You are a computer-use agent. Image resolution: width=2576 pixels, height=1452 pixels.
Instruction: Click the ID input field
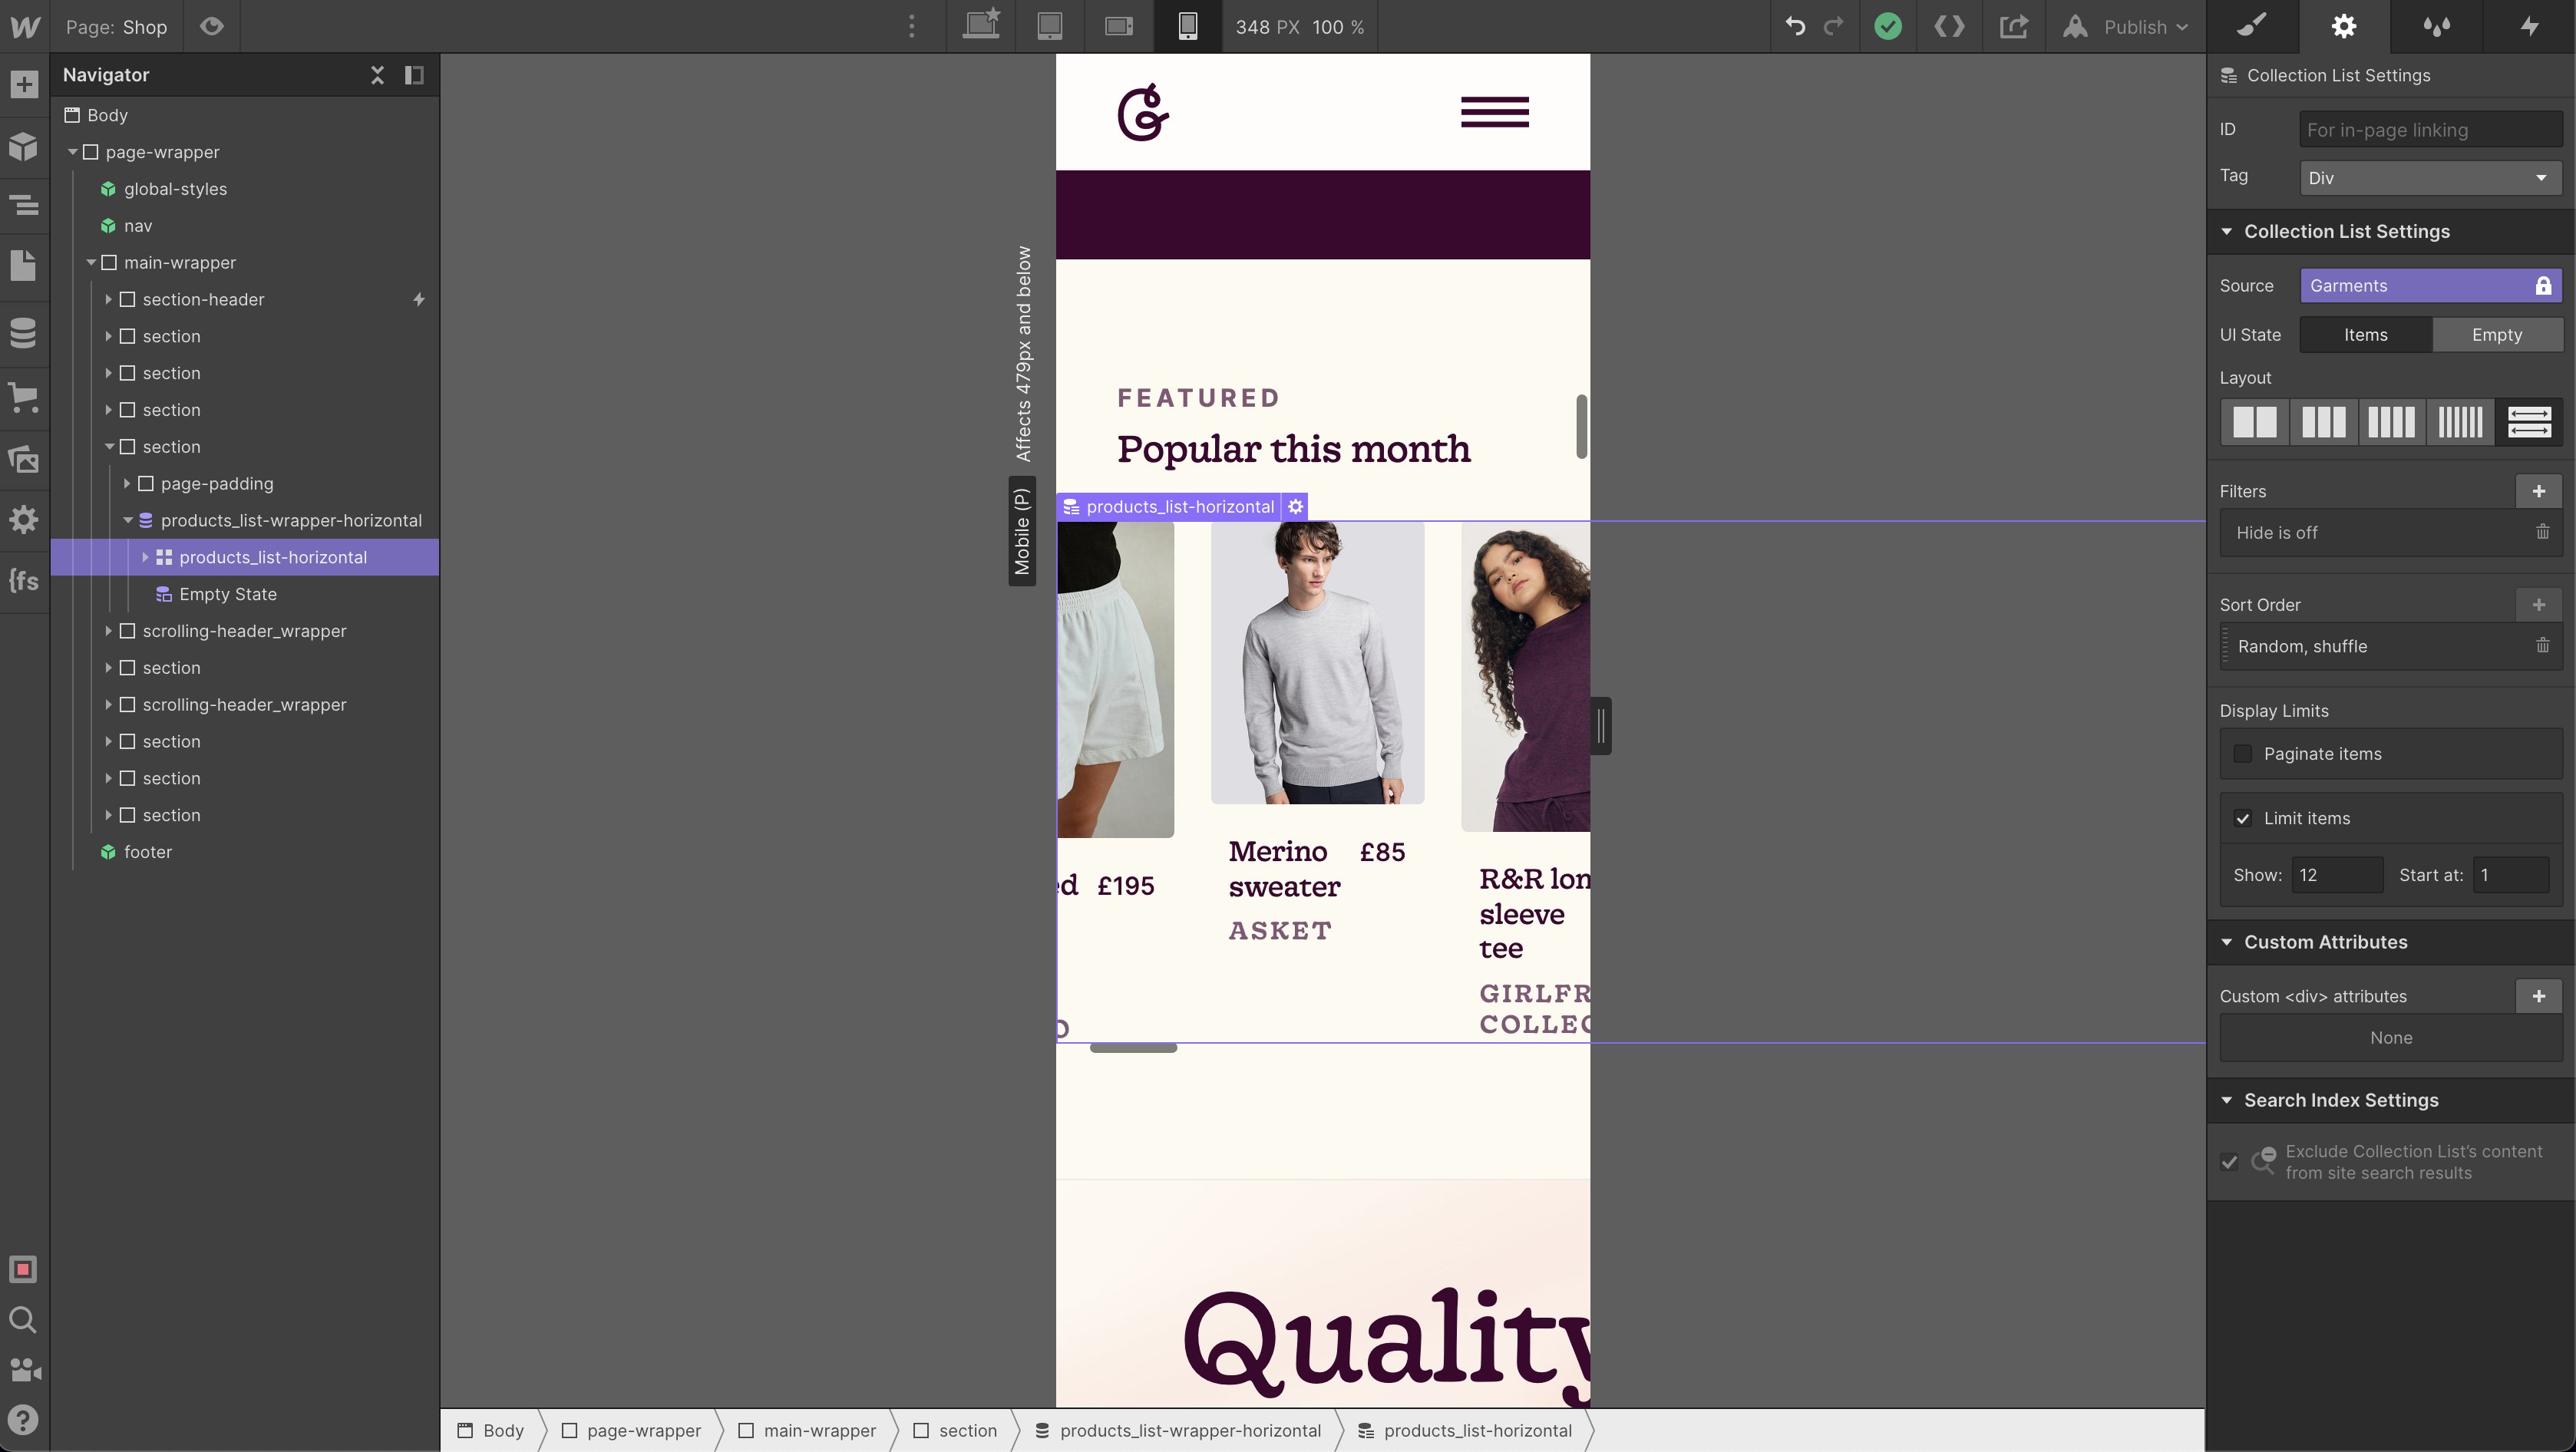click(x=2430, y=129)
